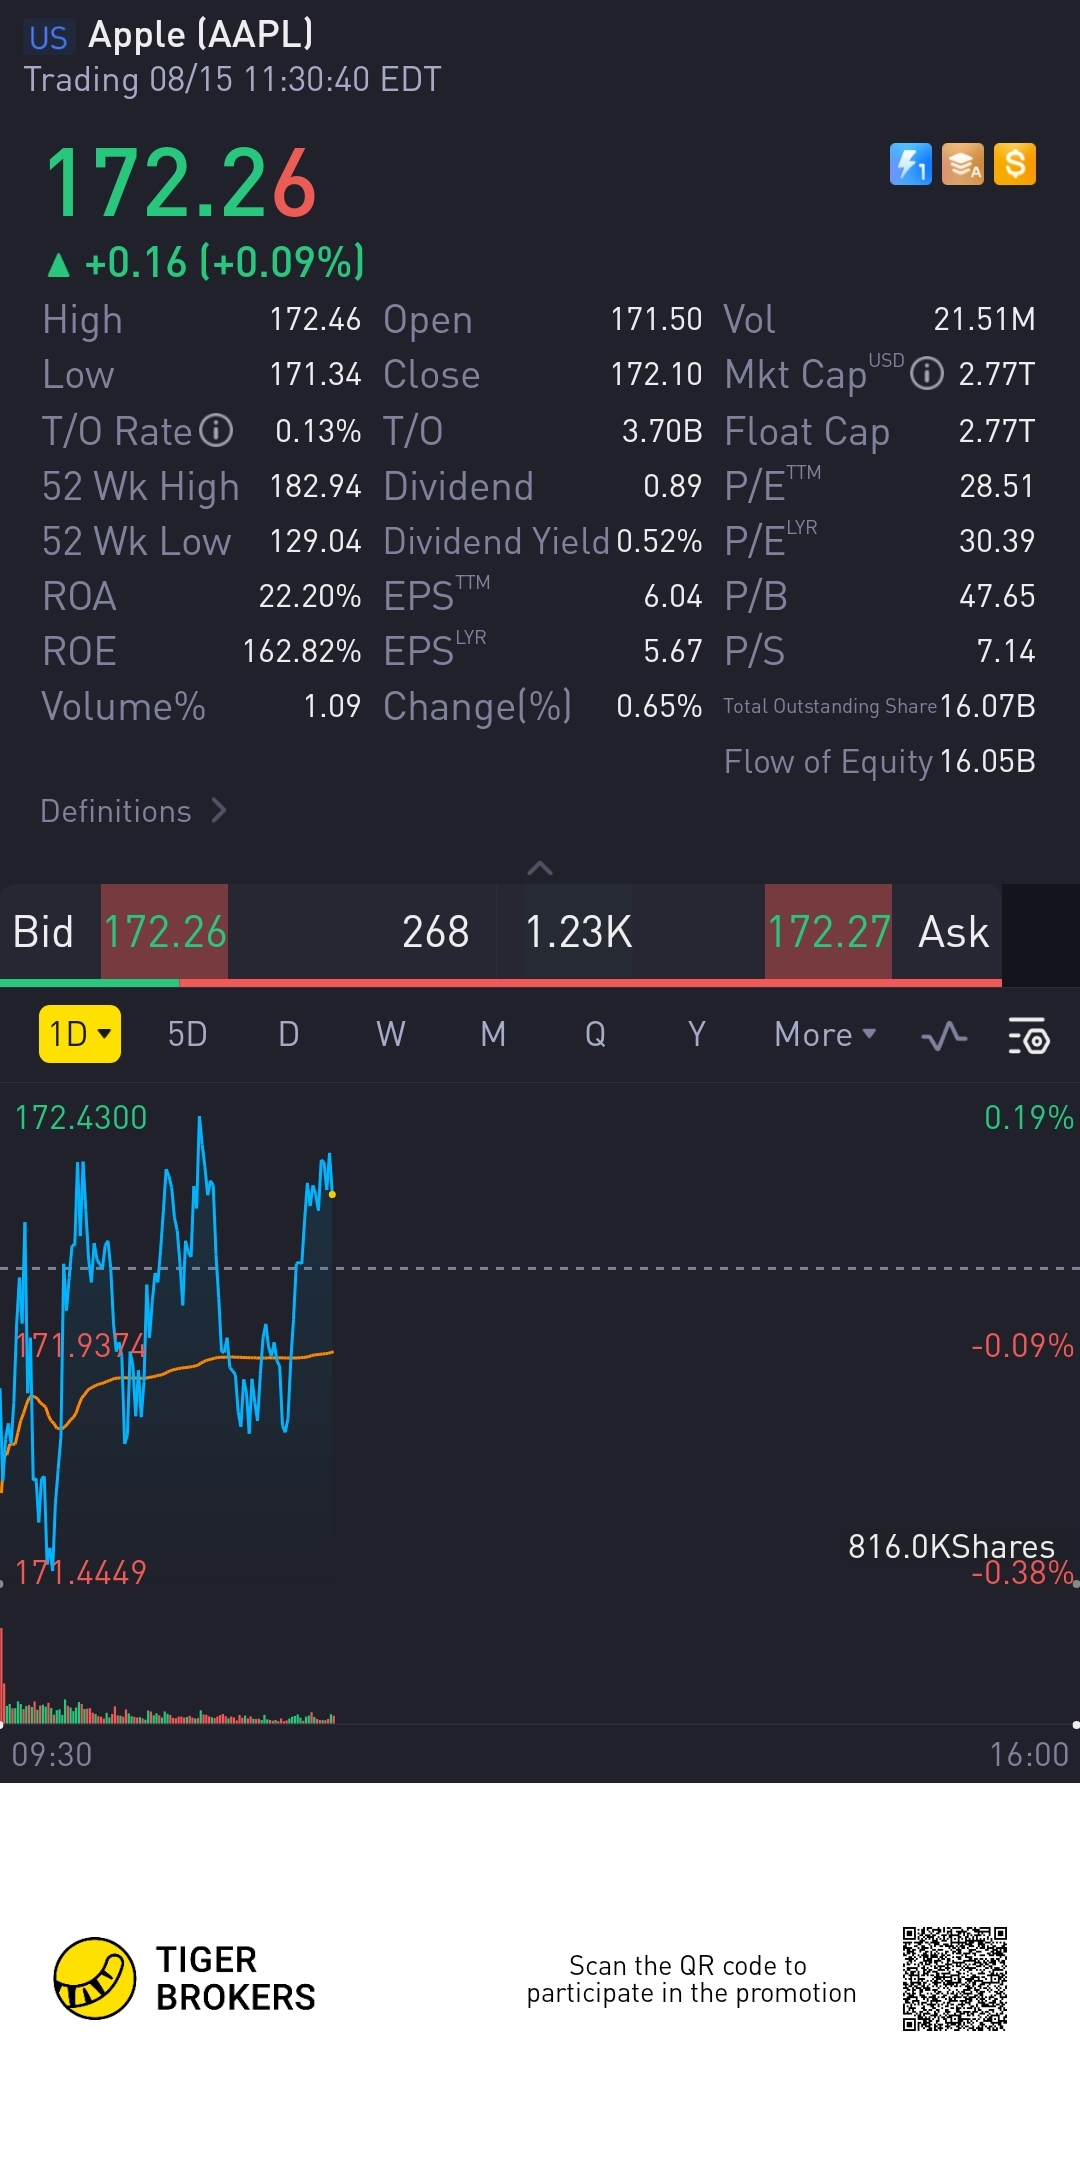Open the 1D timeframe dropdown
This screenshot has height=2175, width=1080.
pos(80,1034)
